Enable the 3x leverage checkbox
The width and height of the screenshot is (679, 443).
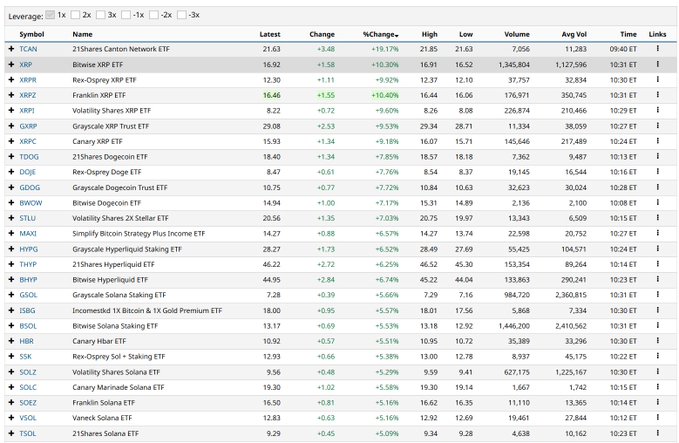click(100, 15)
